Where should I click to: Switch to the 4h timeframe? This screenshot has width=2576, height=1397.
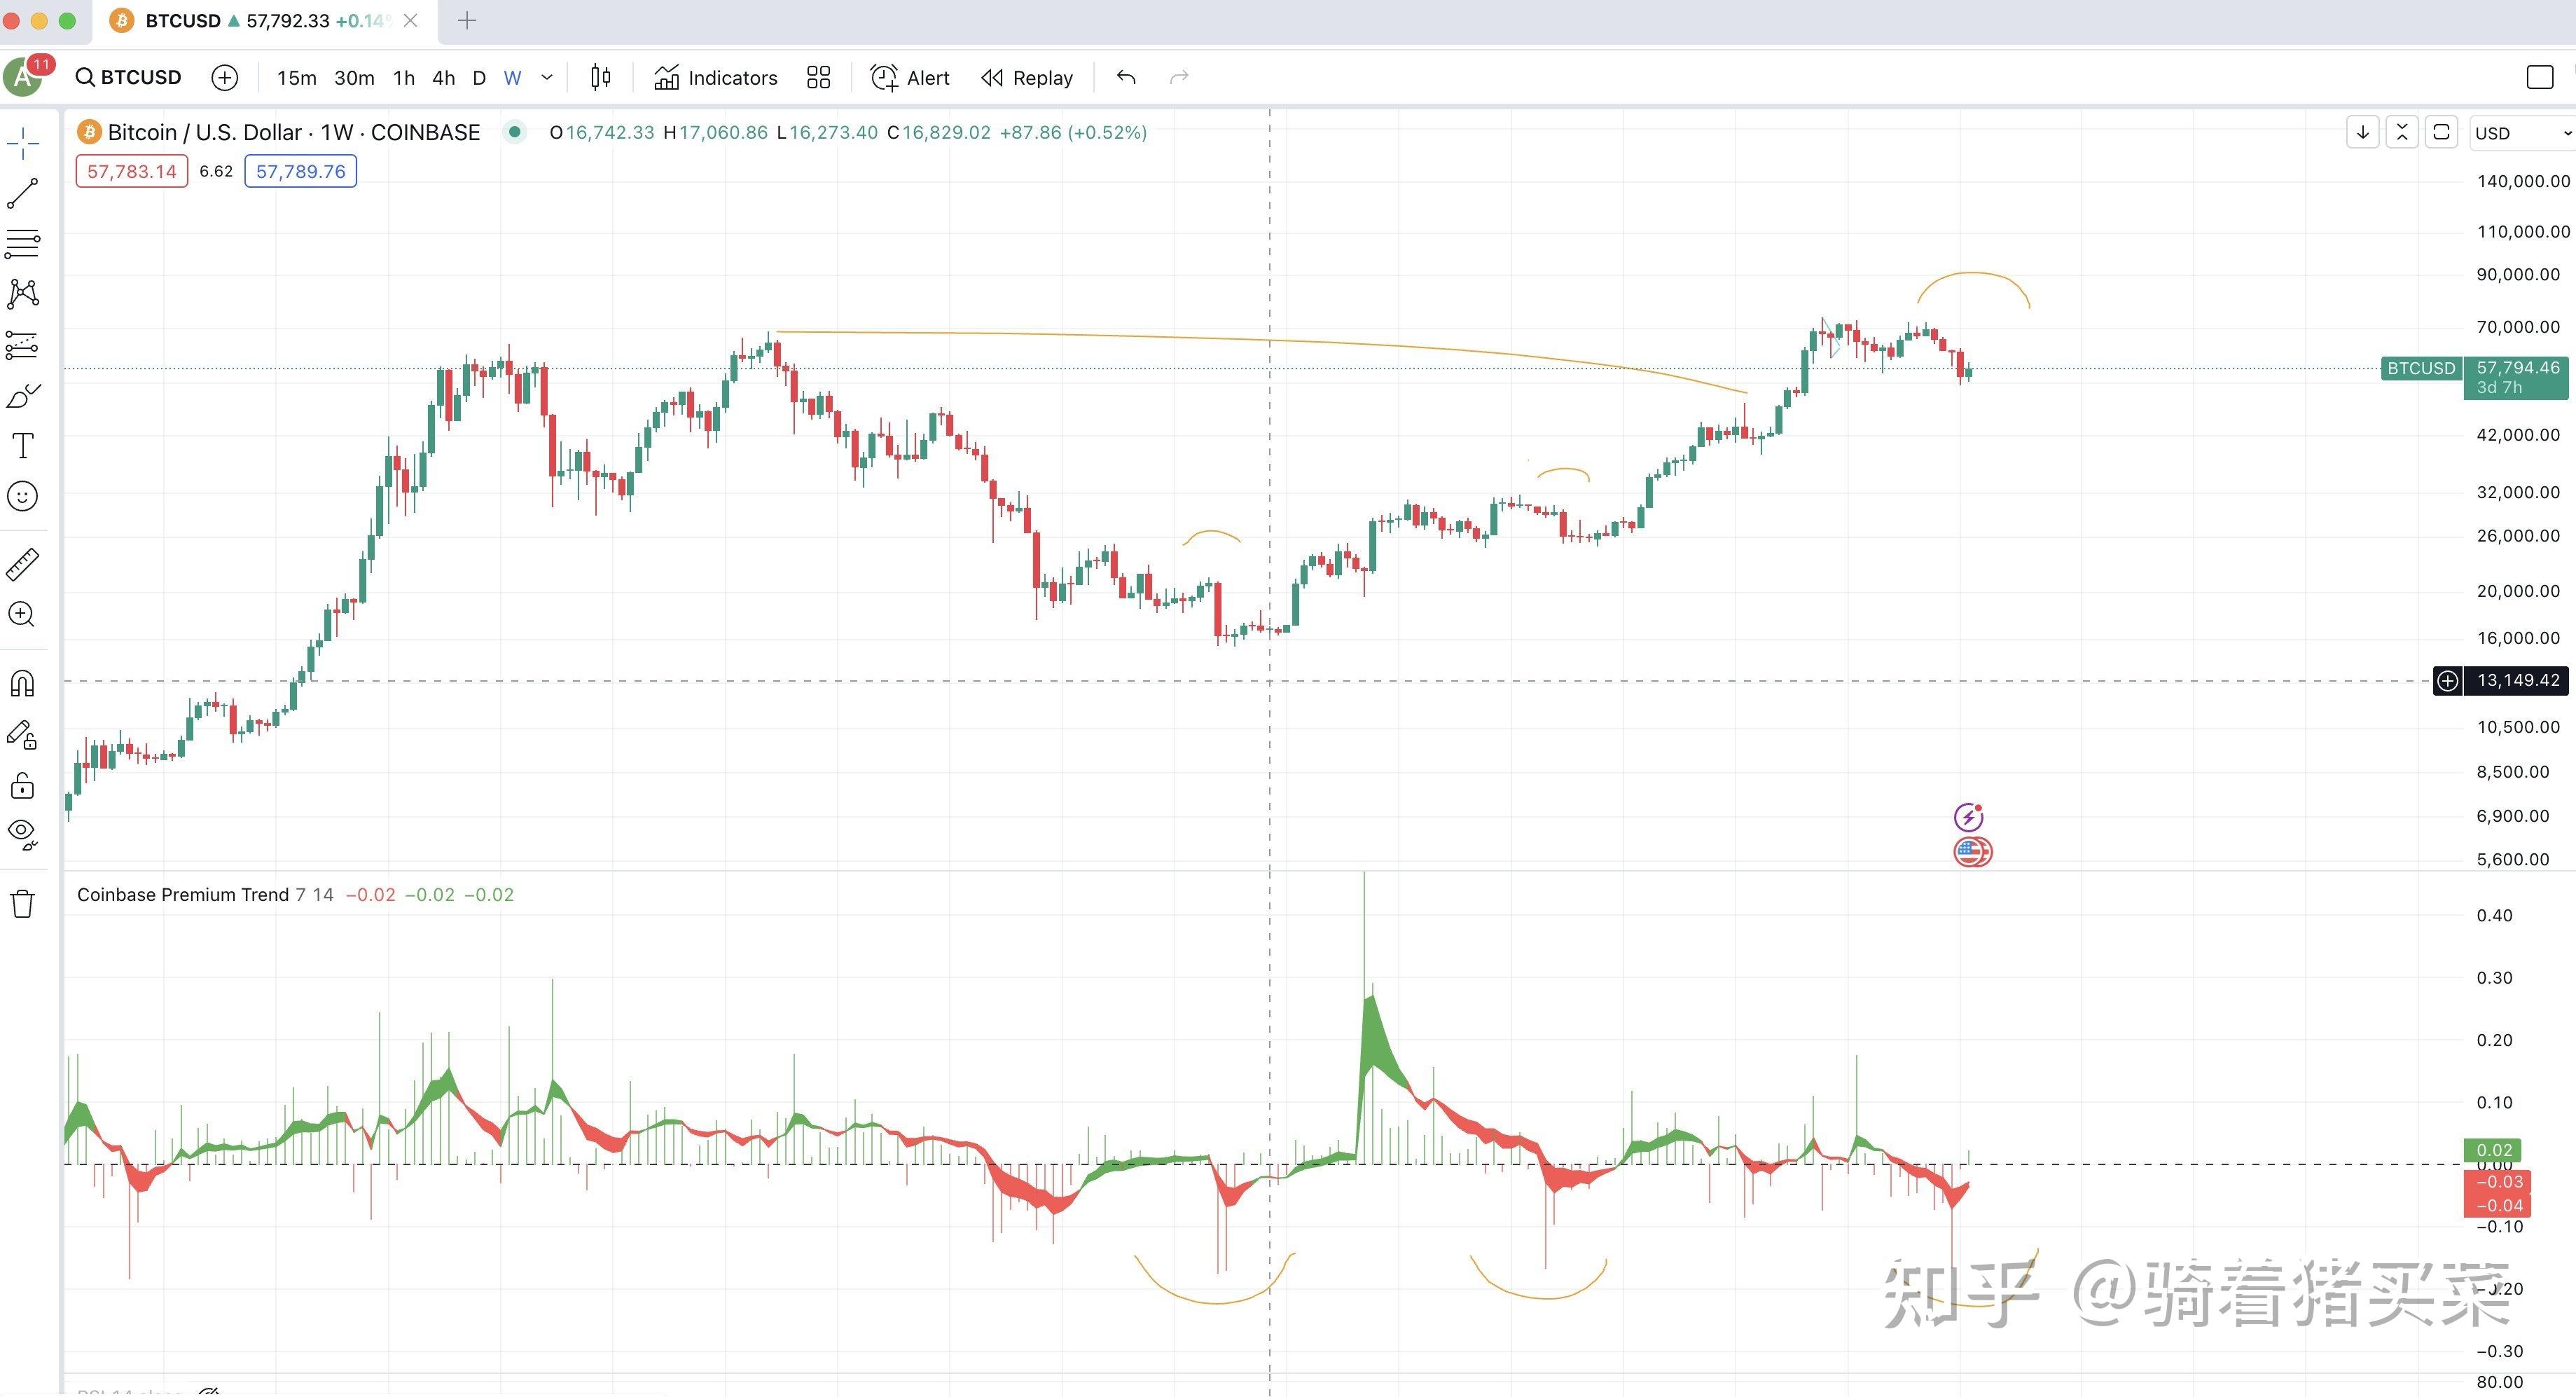(443, 78)
